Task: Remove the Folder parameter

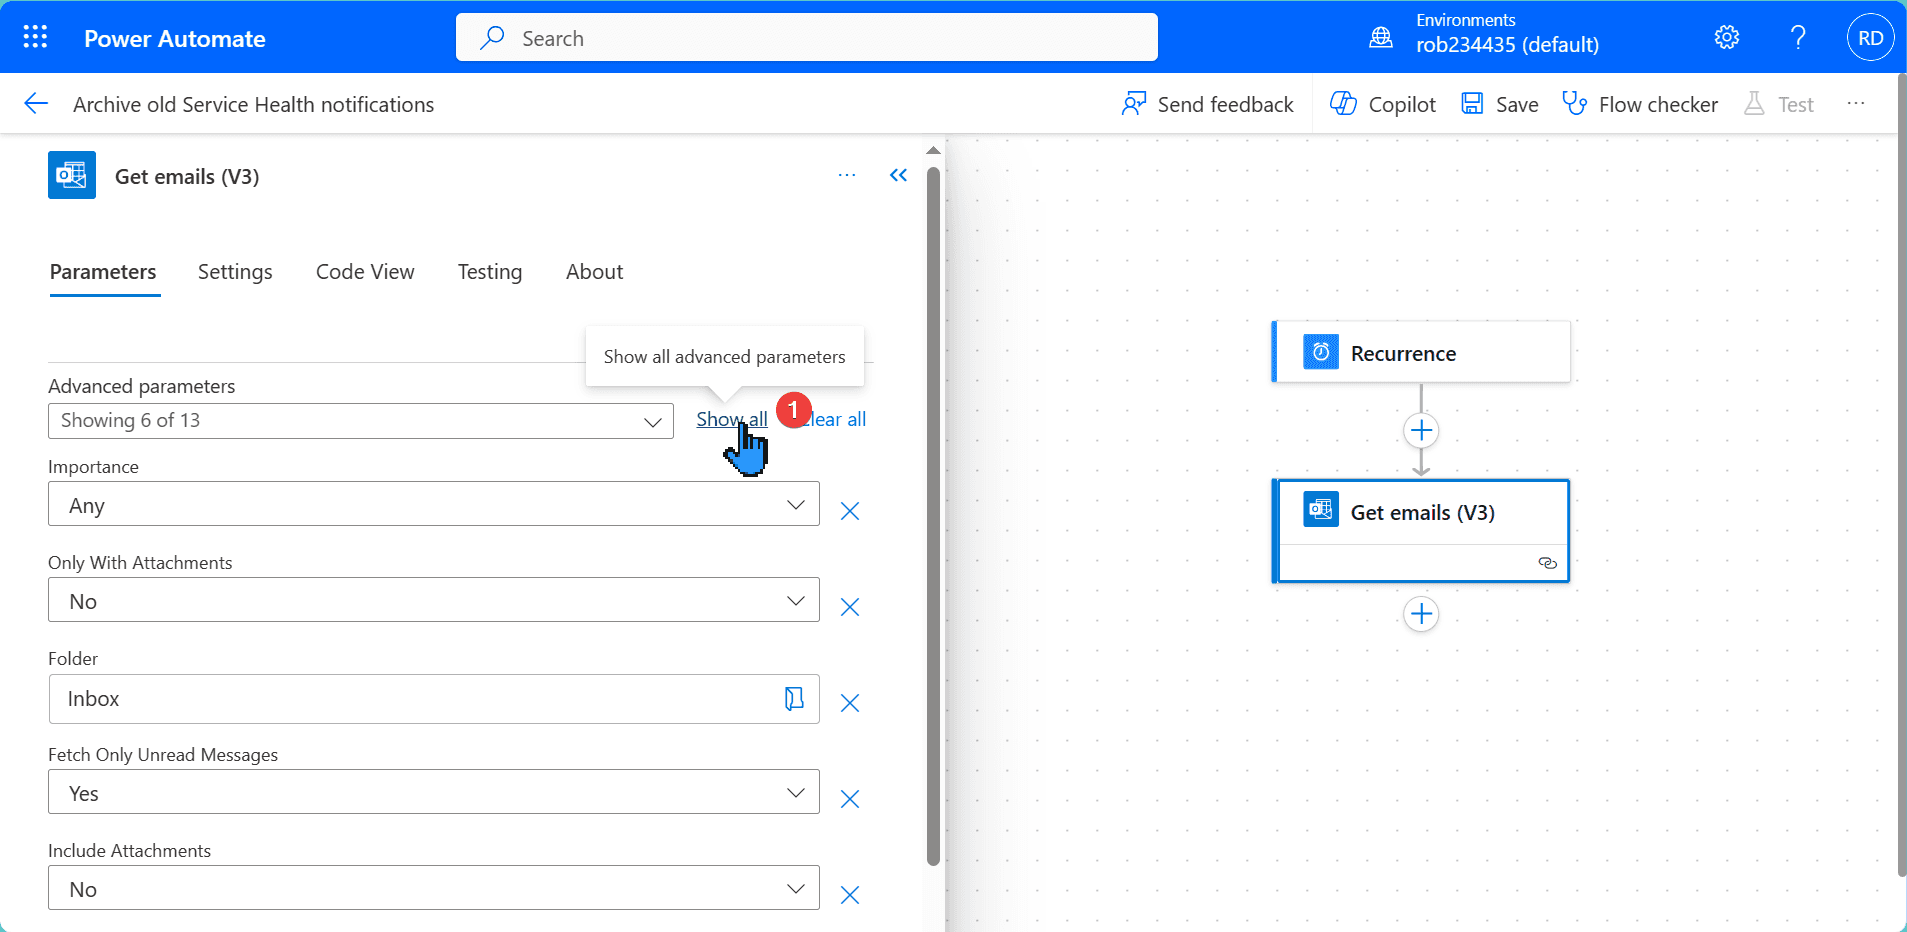Action: click(x=850, y=703)
